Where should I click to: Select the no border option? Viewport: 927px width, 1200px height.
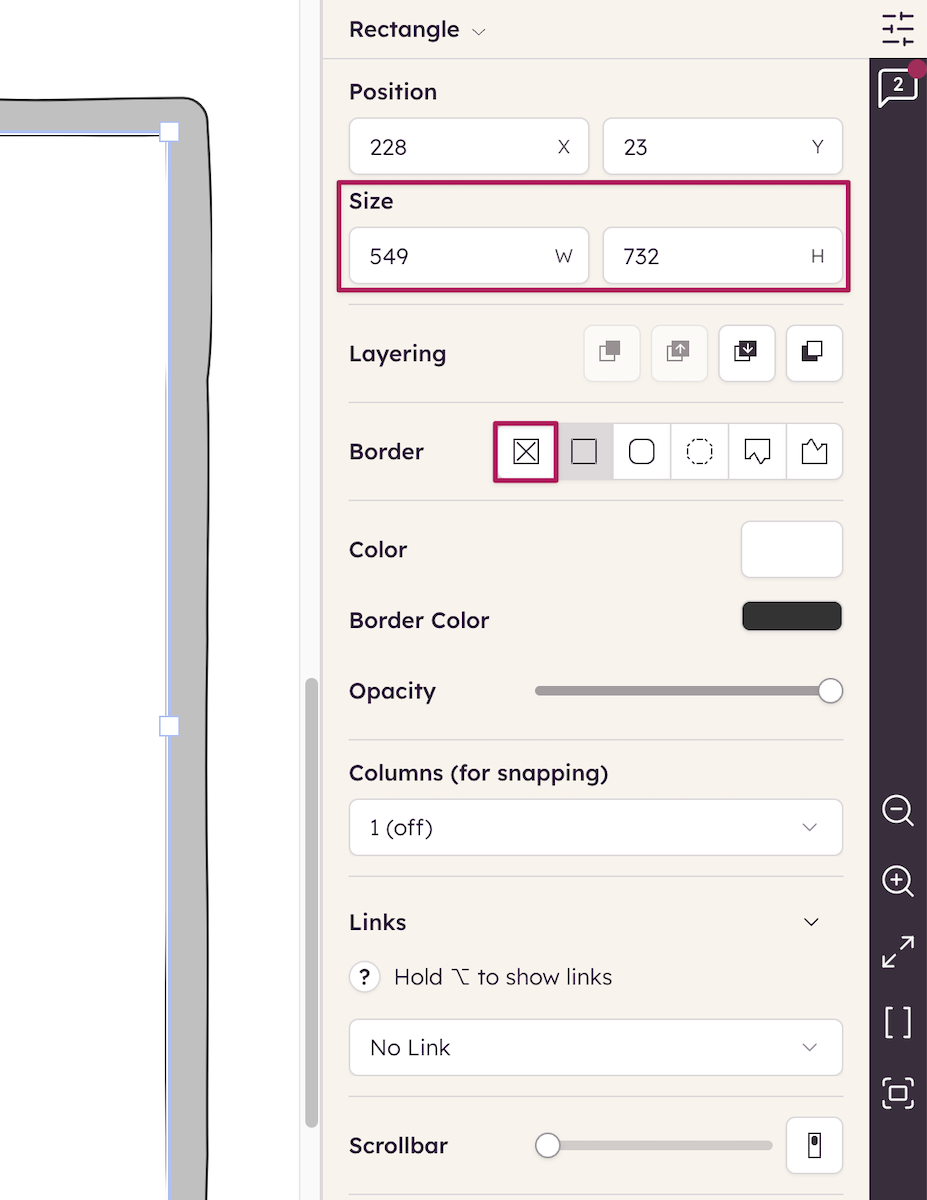526,452
